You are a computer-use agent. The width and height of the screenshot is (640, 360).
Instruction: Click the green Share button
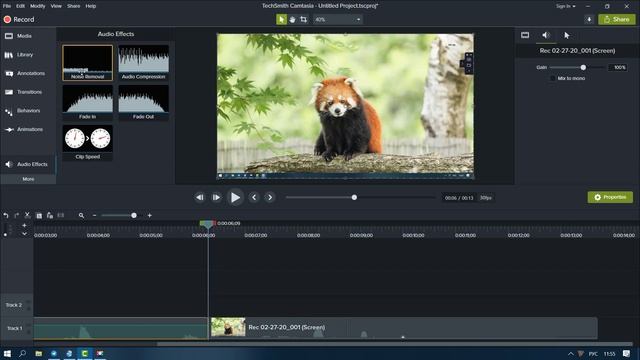coord(616,19)
